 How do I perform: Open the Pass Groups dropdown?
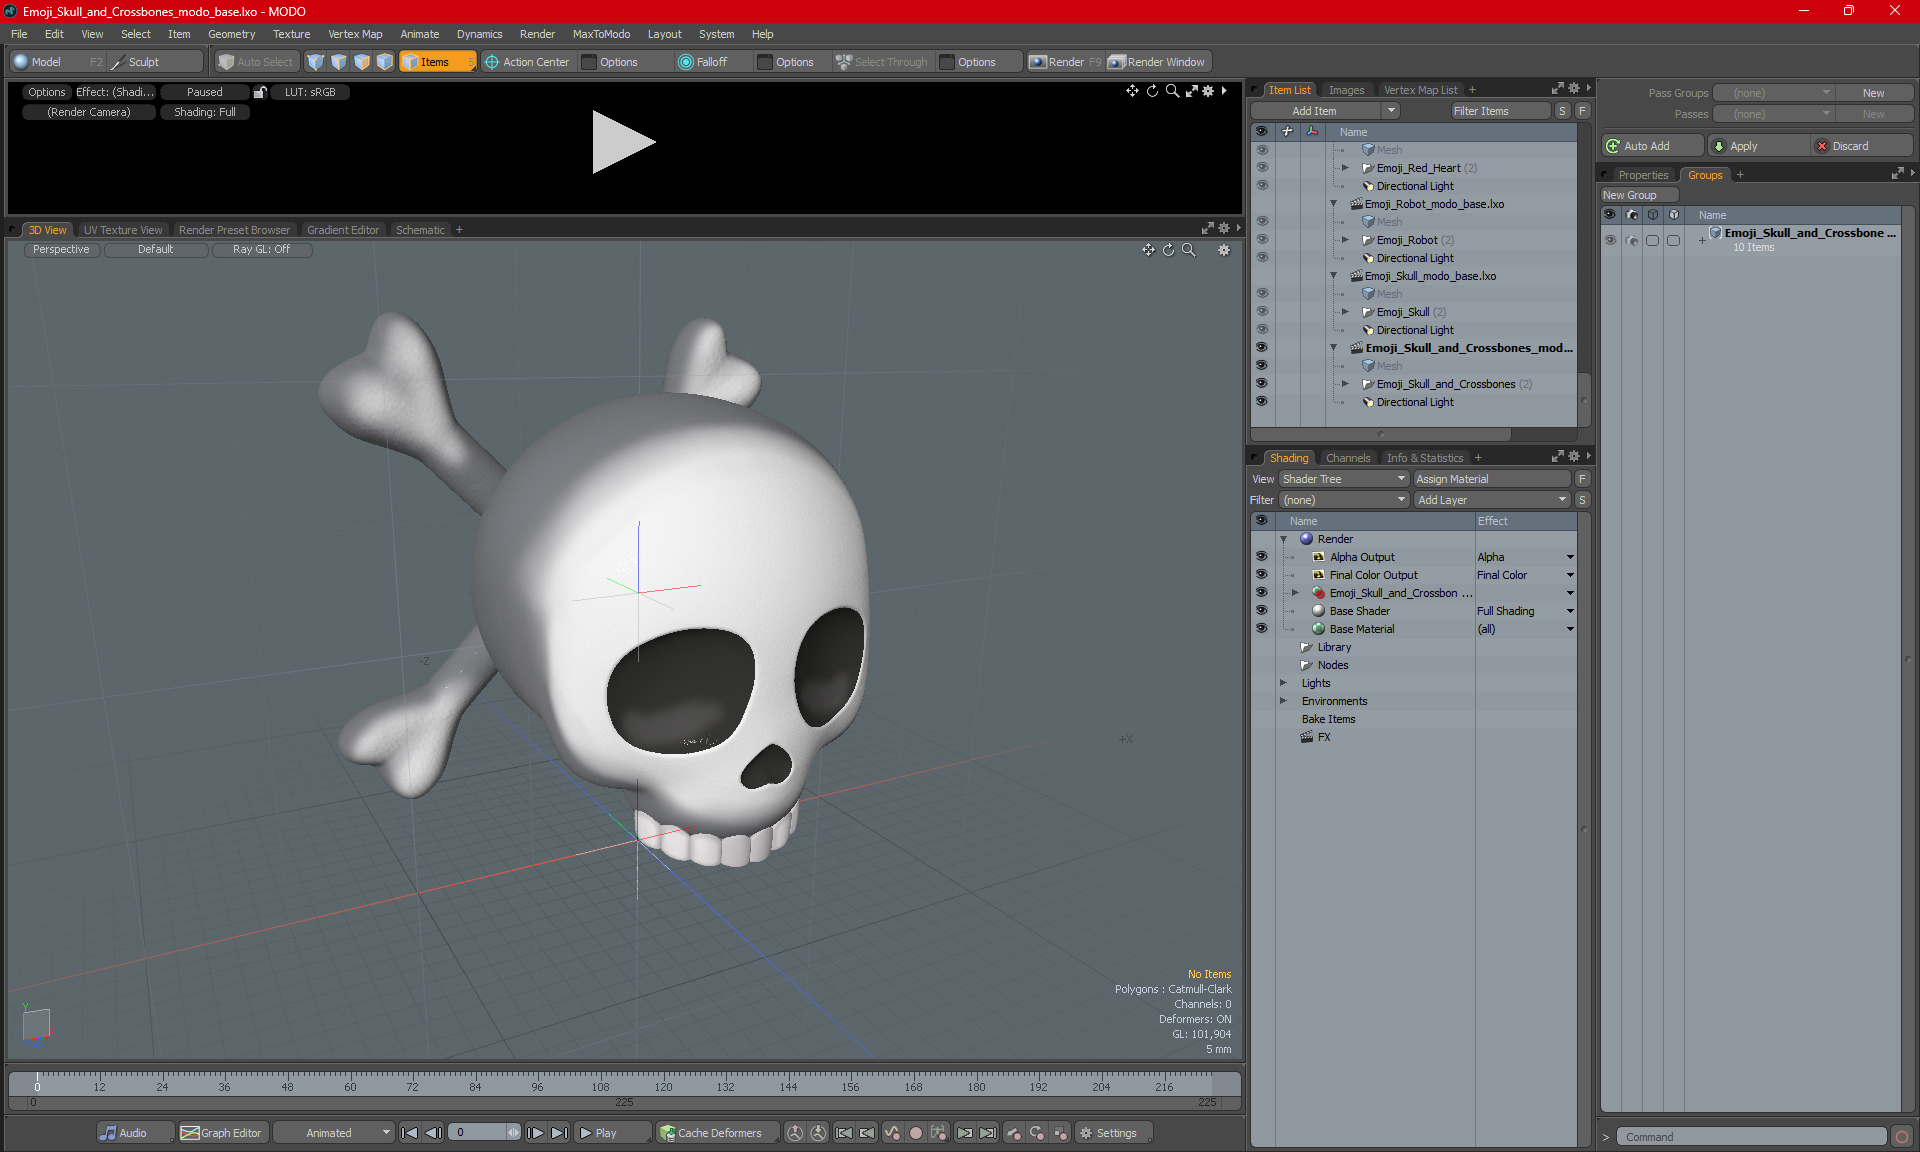click(x=1774, y=93)
